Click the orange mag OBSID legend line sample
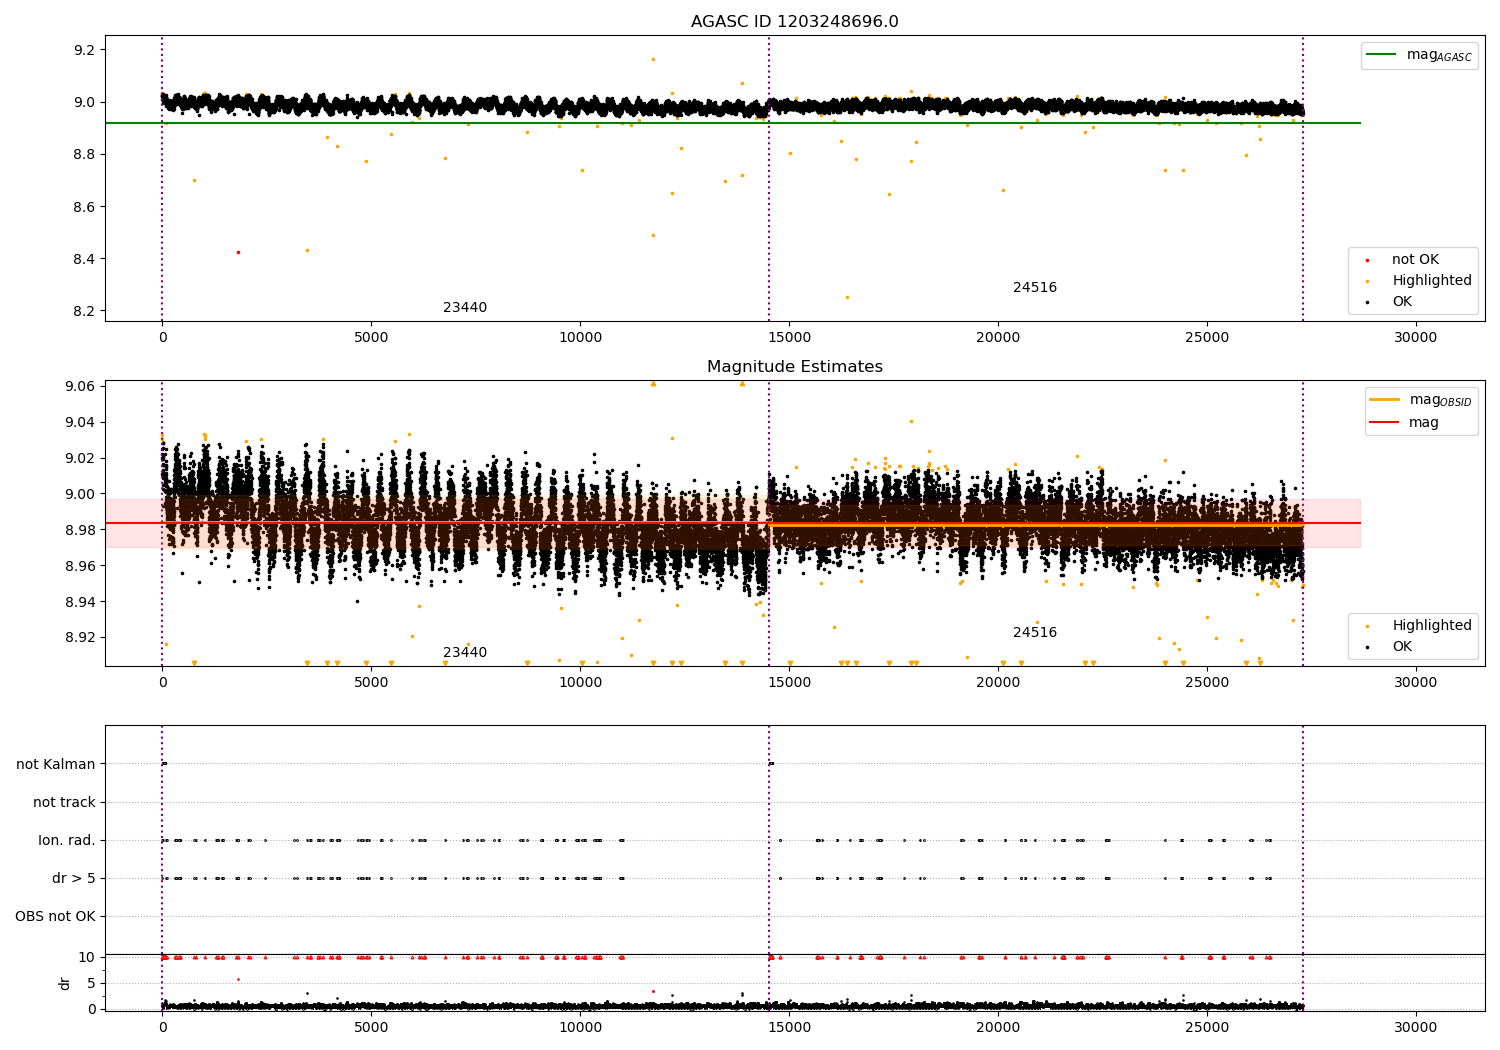Viewport: 1500px width, 1050px height. 1384,400
